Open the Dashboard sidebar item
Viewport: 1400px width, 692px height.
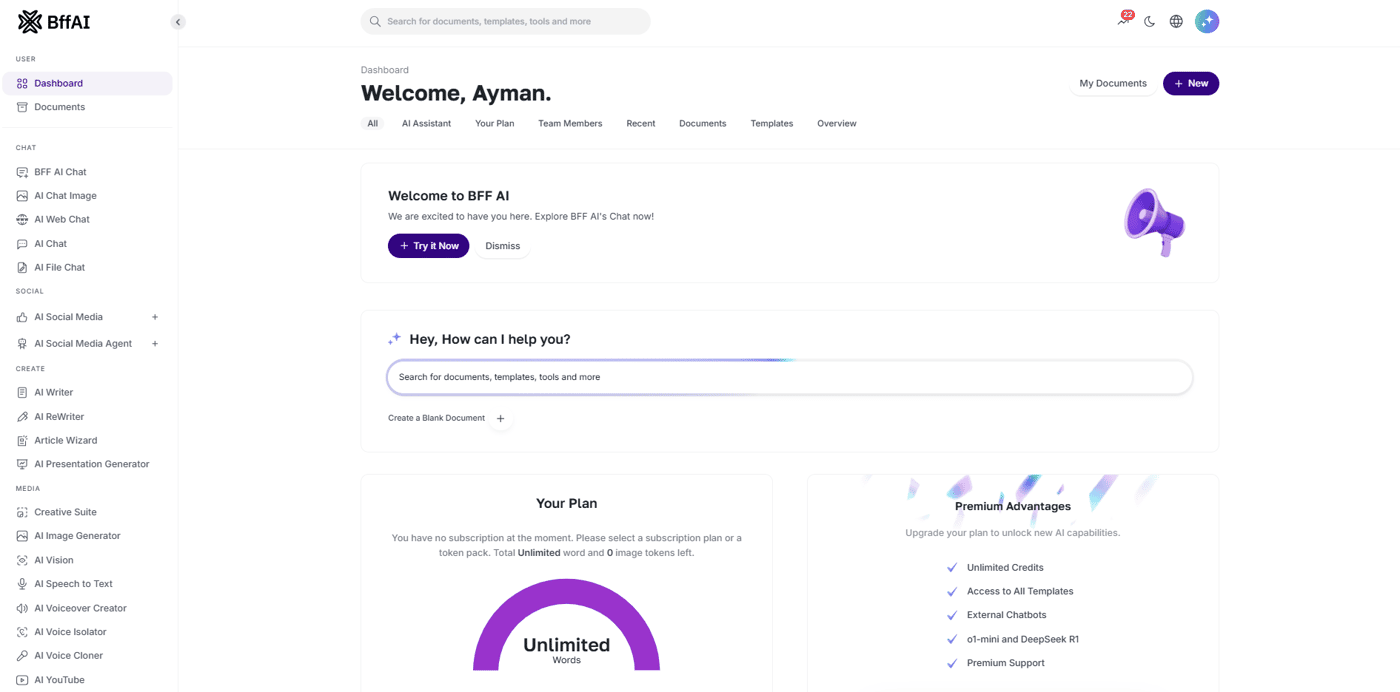87,83
